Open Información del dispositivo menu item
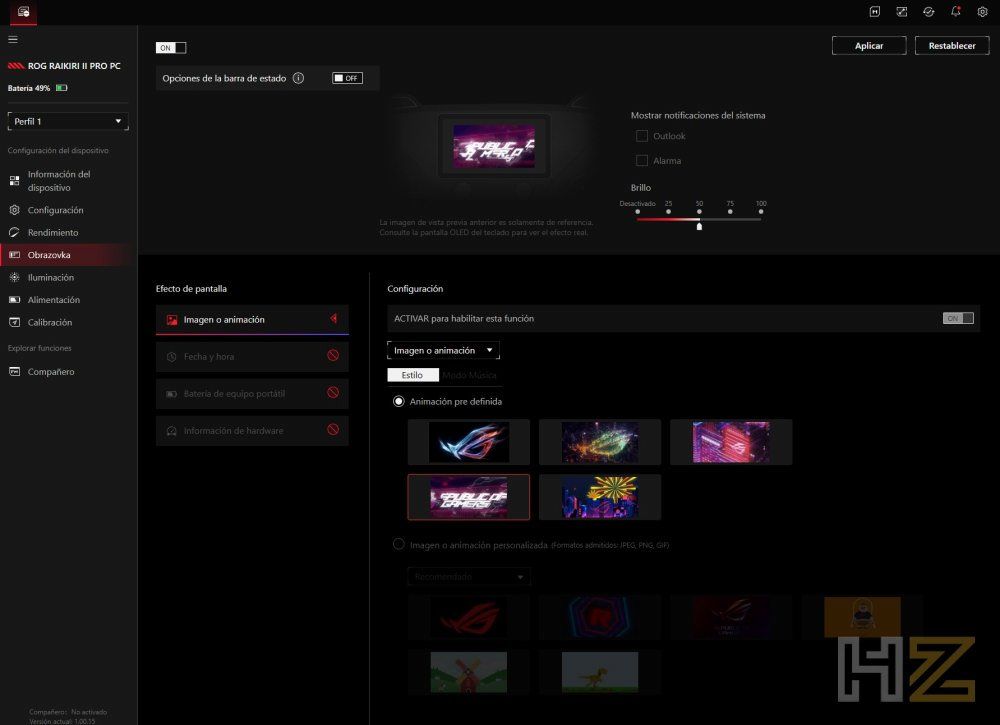Image resolution: width=1000 pixels, height=725 pixels. pyautogui.click(x=68, y=181)
